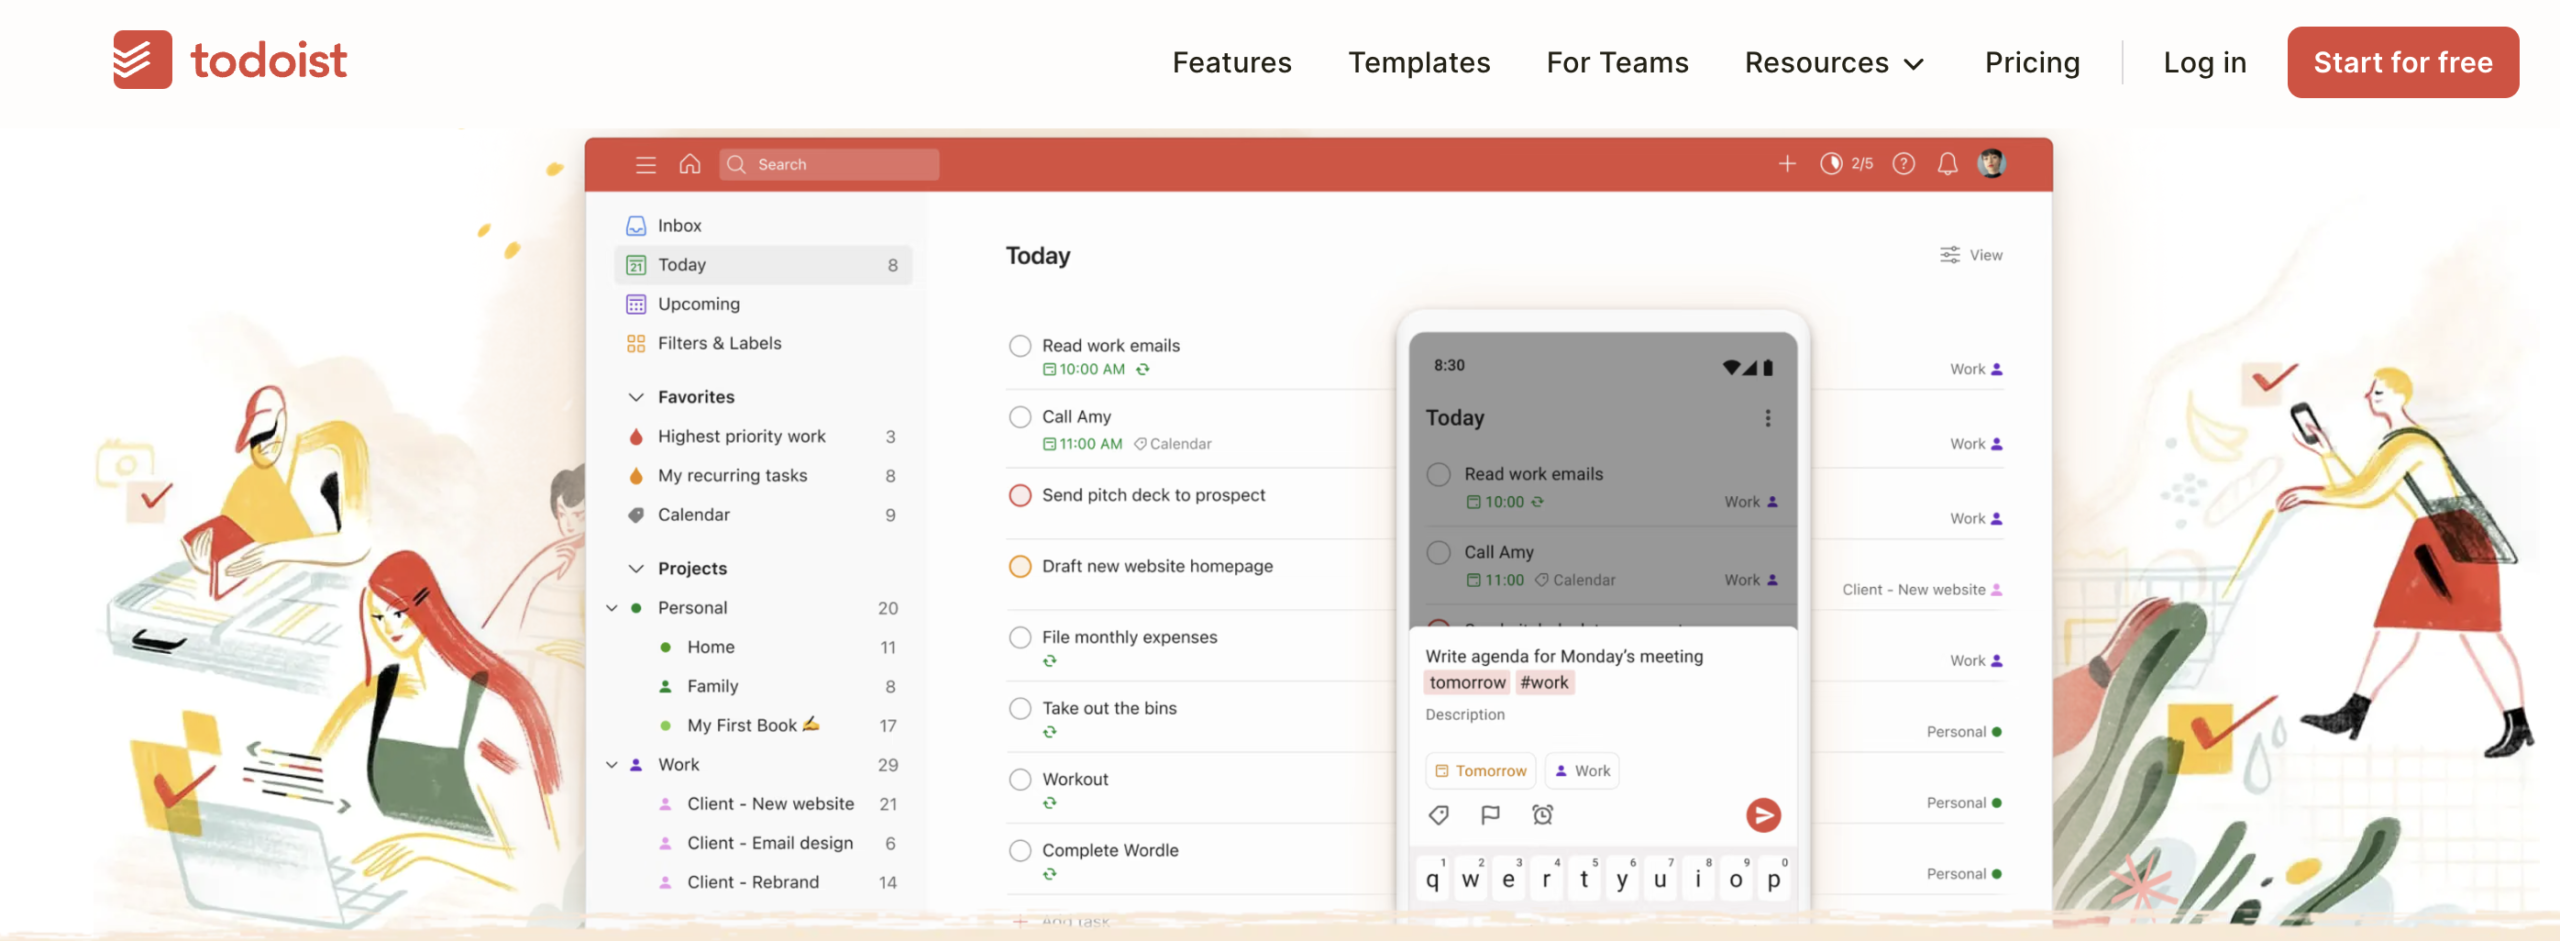The height and width of the screenshot is (941, 2560).
Task: Open the Resources dropdown menu
Action: tap(1834, 63)
